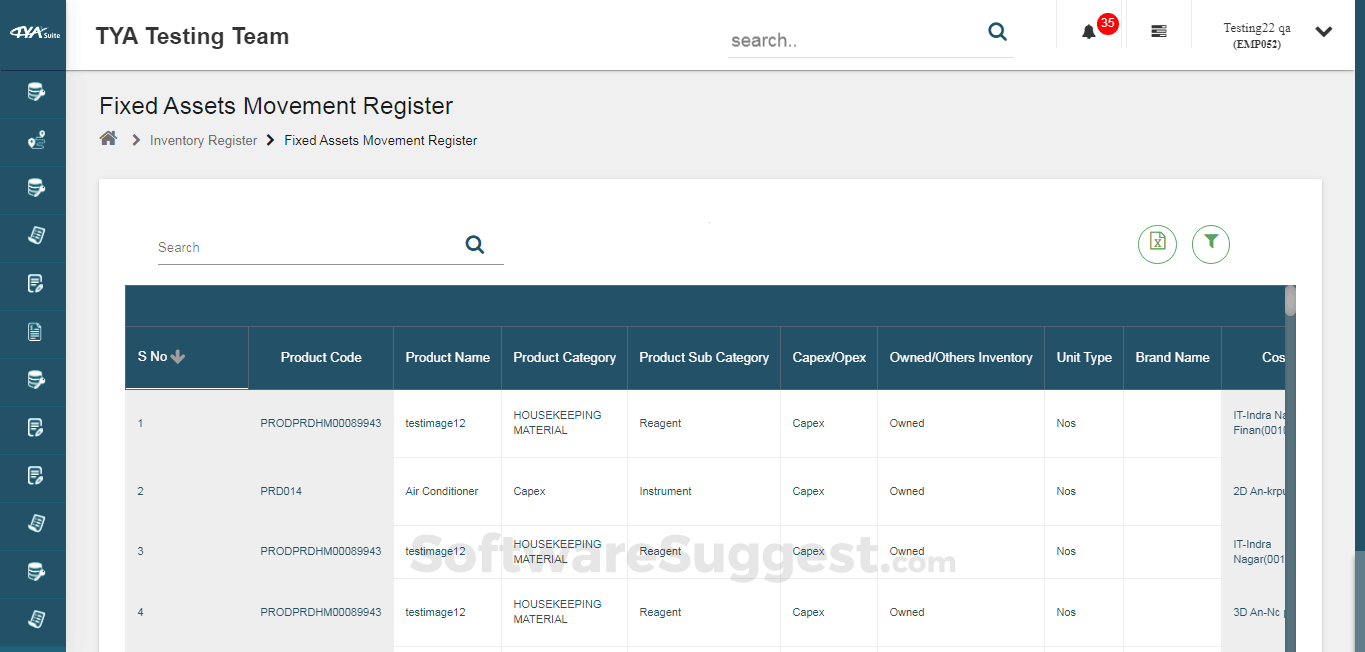Click the magnifier icon beside the table search
The image size is (1365, 652).
474,244
